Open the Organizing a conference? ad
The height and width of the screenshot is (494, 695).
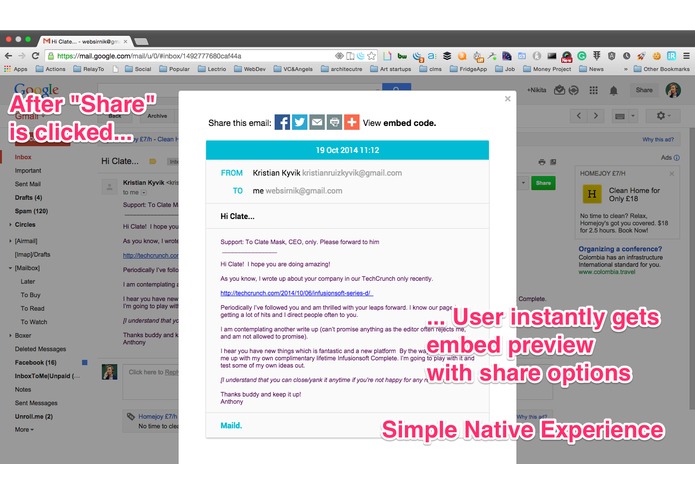pyautogui.click(x=620, y=249)
